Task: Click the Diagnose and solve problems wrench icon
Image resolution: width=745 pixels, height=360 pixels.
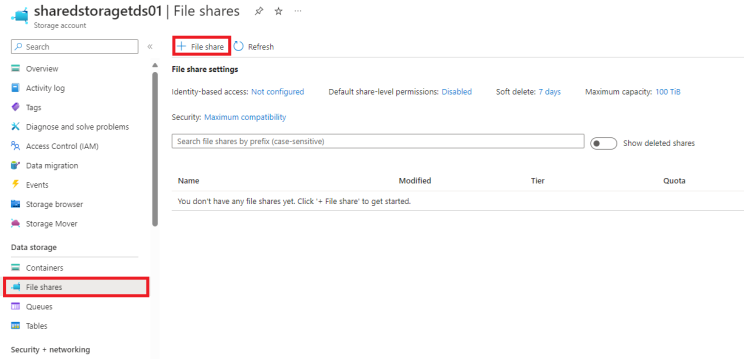Action: pyautogui.click(x=16, y=127)
